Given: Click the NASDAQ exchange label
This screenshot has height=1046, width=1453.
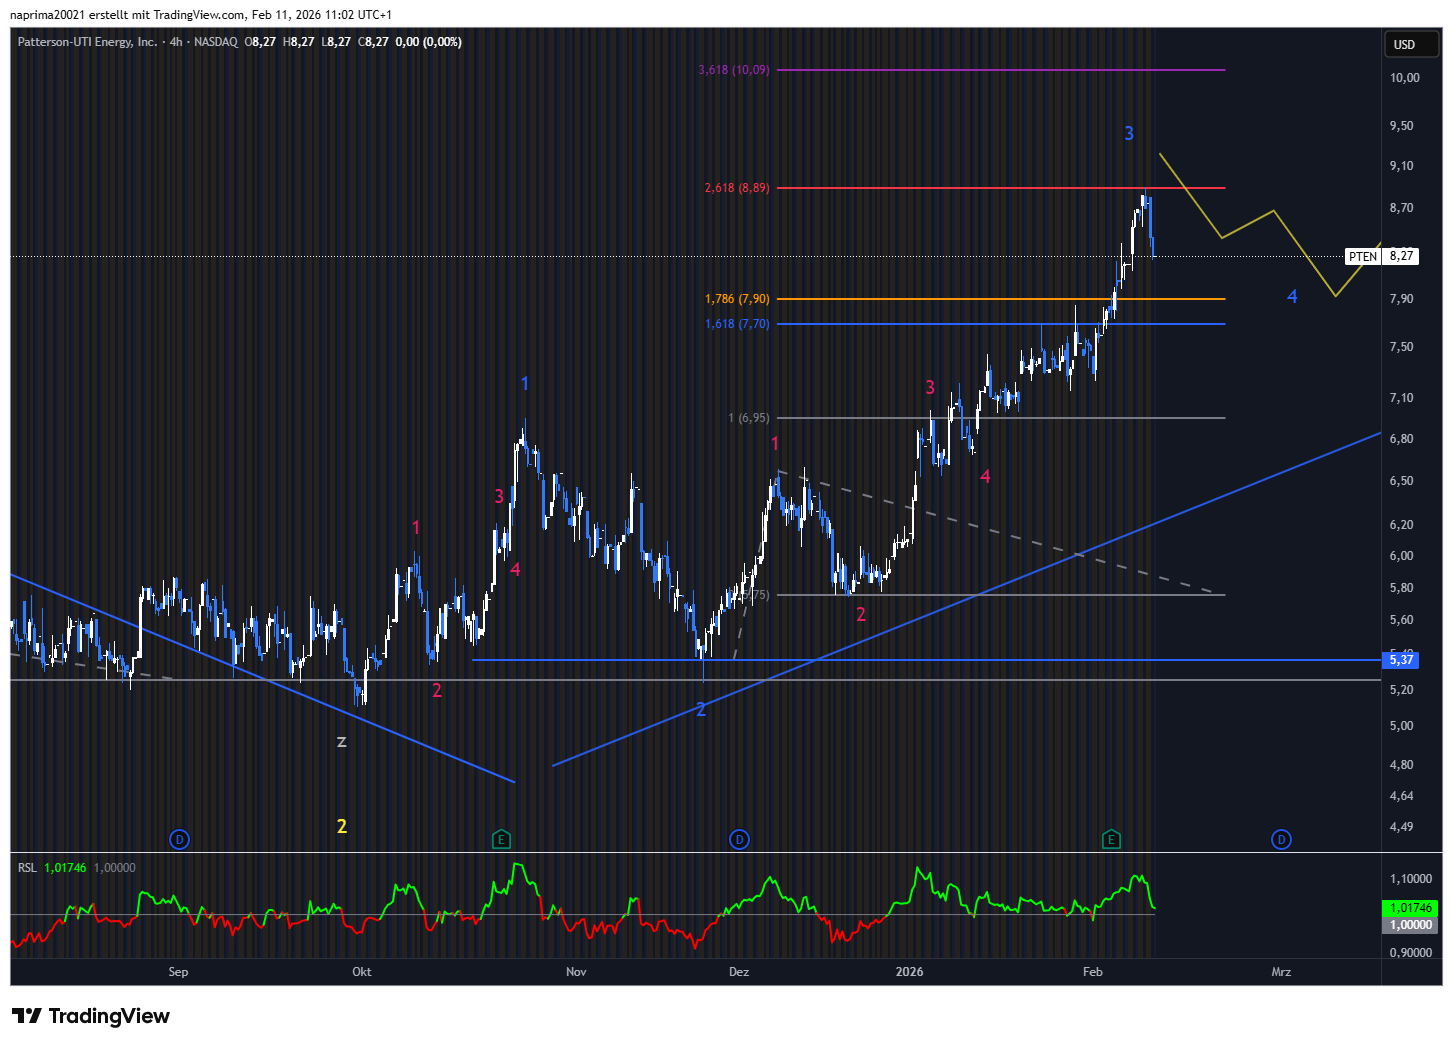Looking at the screenshot, I should tap(216, 42).
